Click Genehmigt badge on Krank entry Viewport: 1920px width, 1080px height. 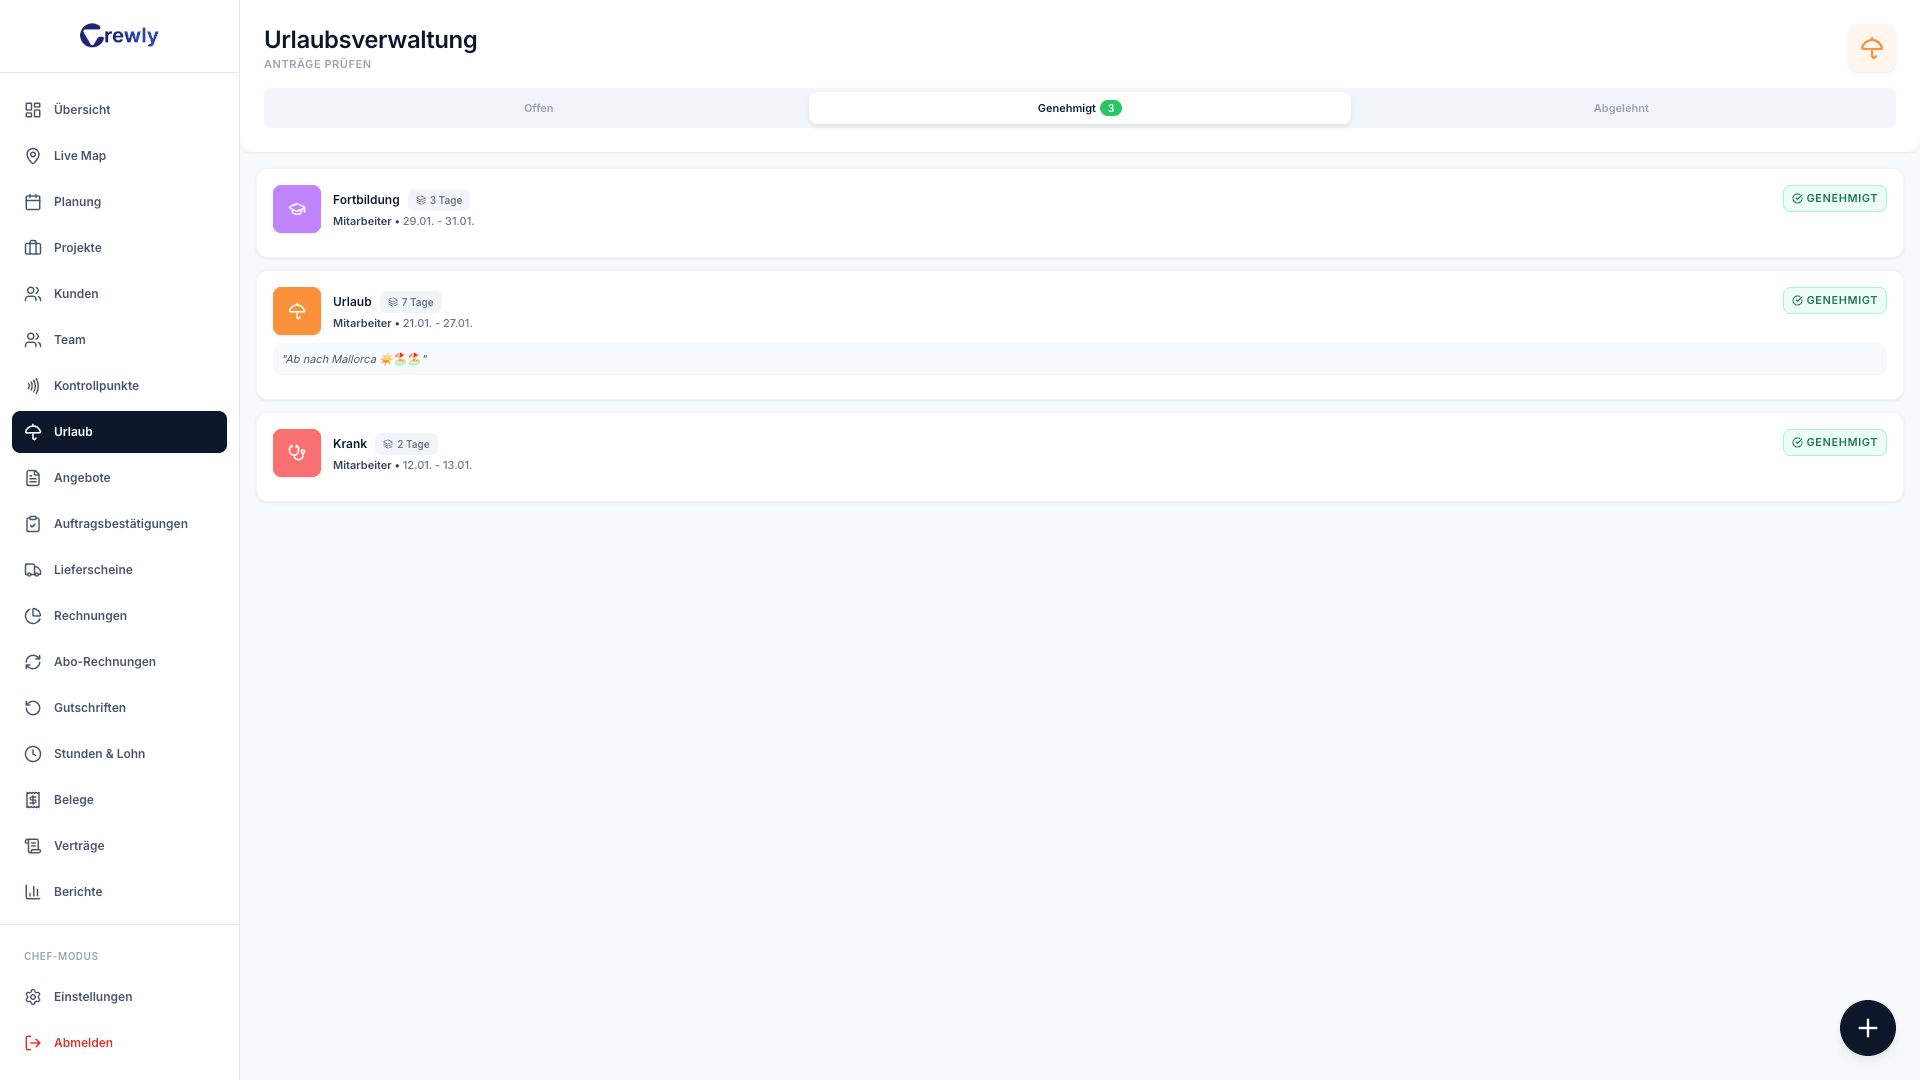[x=1834, y=443]
